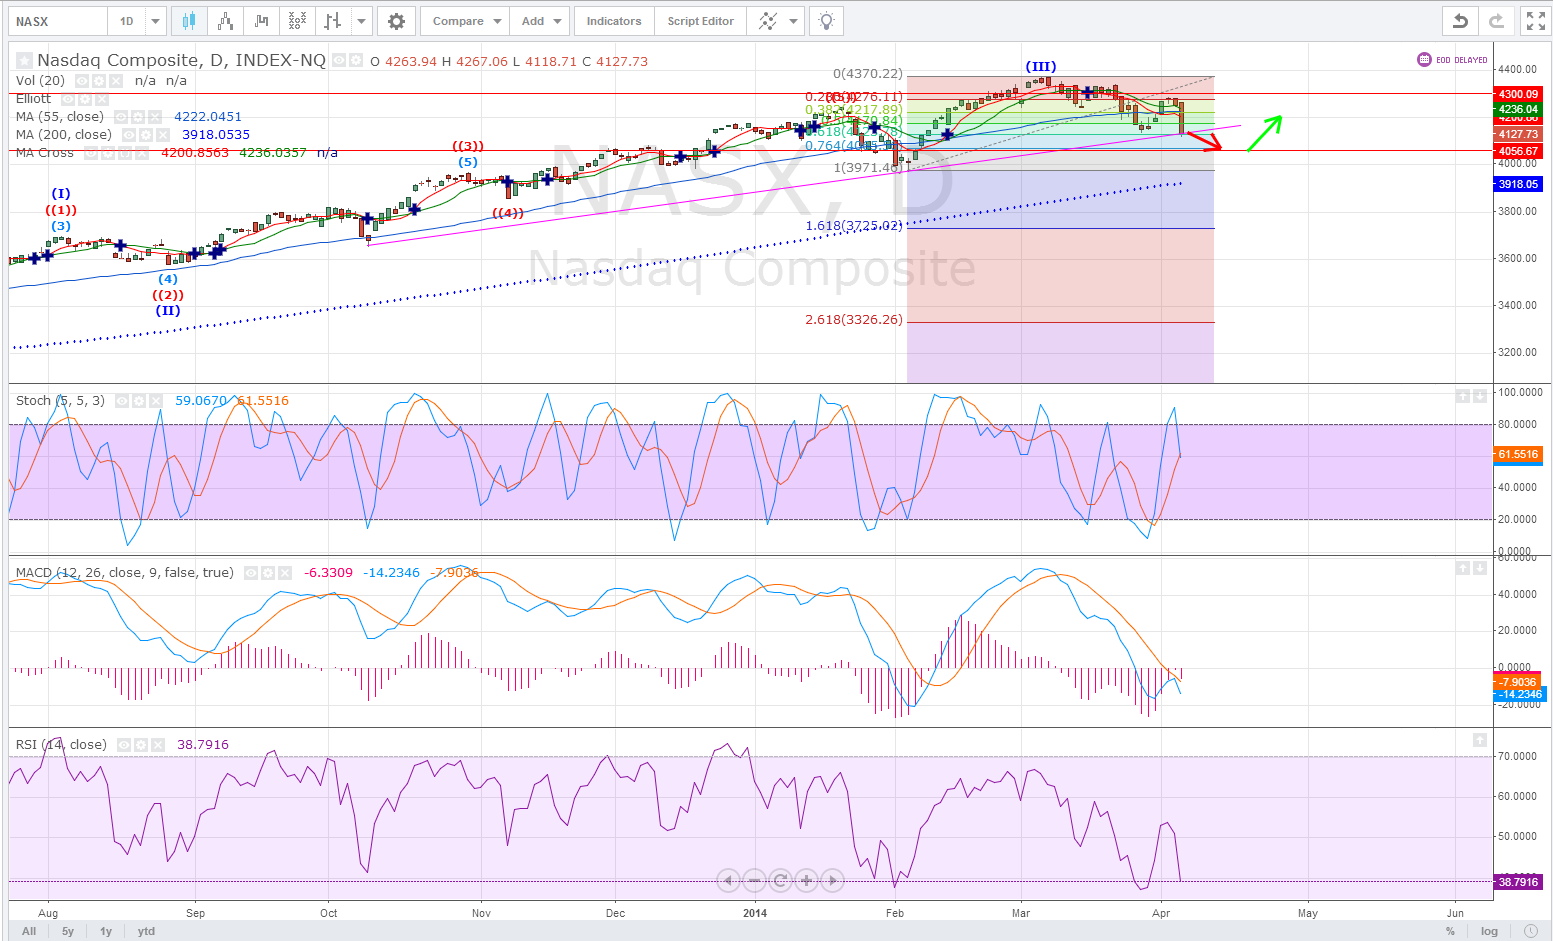Select the ytd time range
Image resolution: width=1553 pixels, height=941 pixels.
146,931
